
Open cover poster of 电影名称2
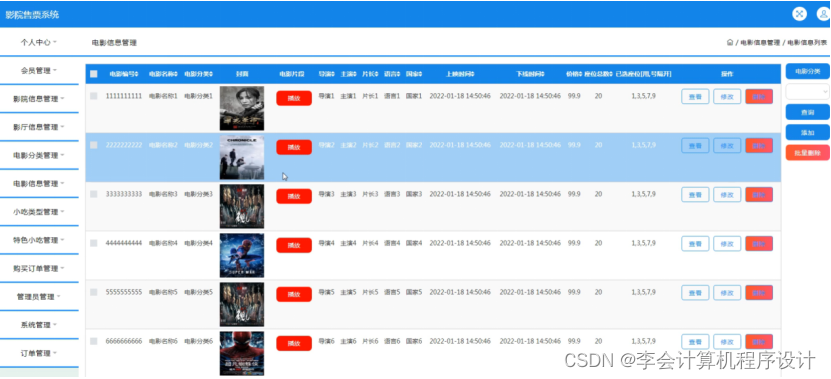click(242, 157)
